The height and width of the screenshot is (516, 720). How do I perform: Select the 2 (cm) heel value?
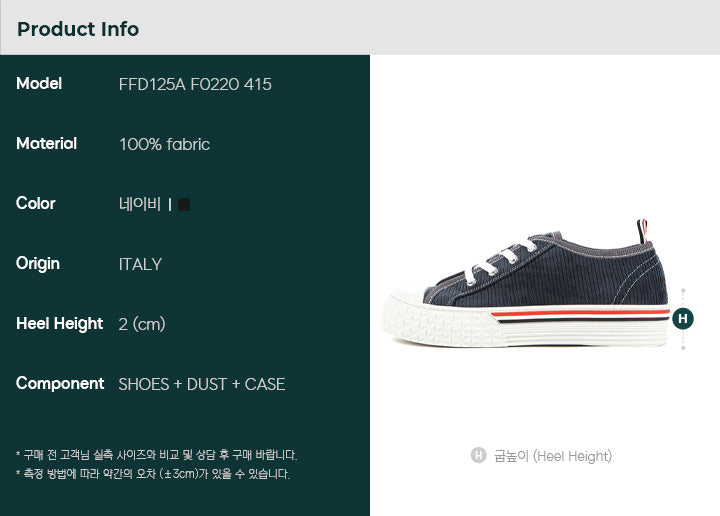point(142,324)
